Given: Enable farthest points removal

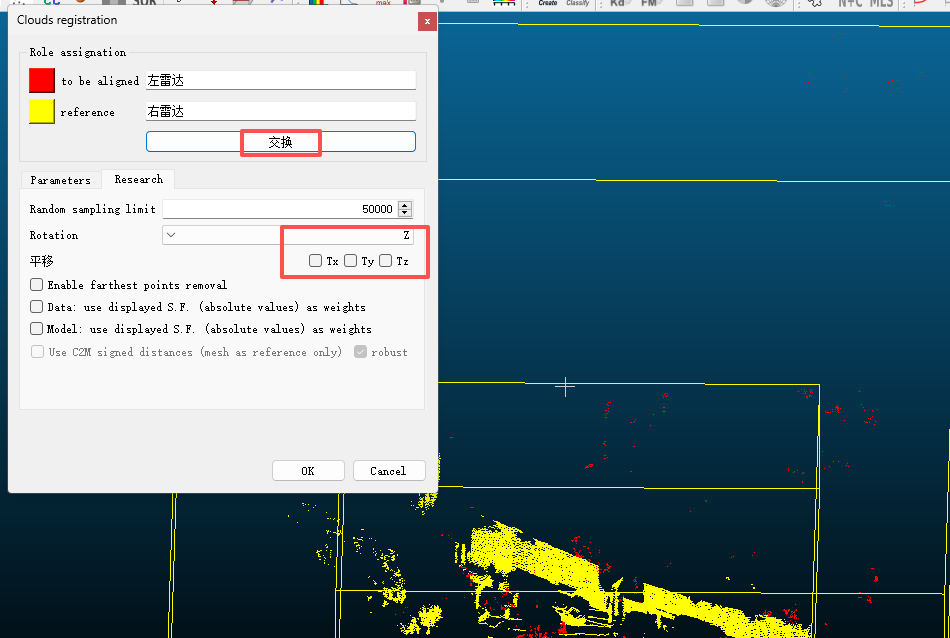Looking at the screenshot, I should pos(36,284).
